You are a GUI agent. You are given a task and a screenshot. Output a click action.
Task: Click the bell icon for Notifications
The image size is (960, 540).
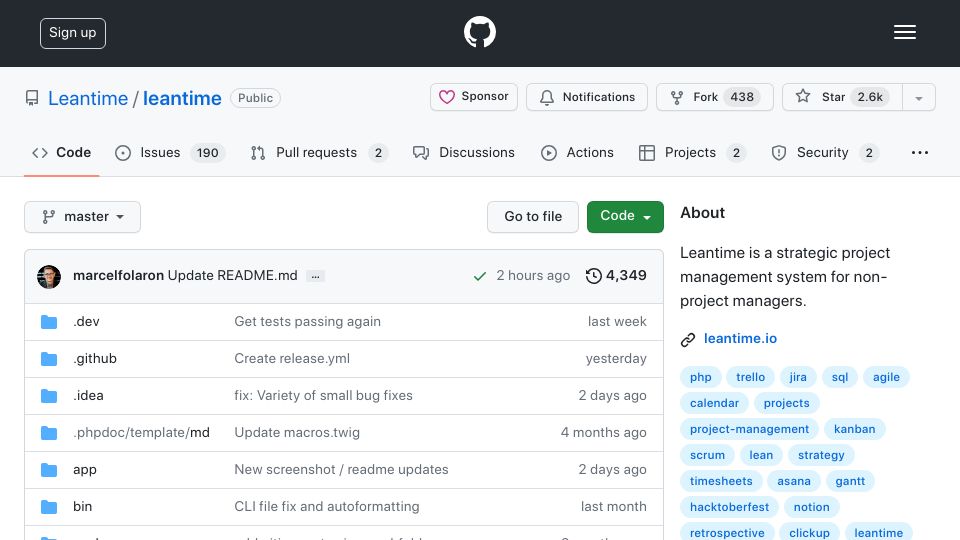coord(547,97)
